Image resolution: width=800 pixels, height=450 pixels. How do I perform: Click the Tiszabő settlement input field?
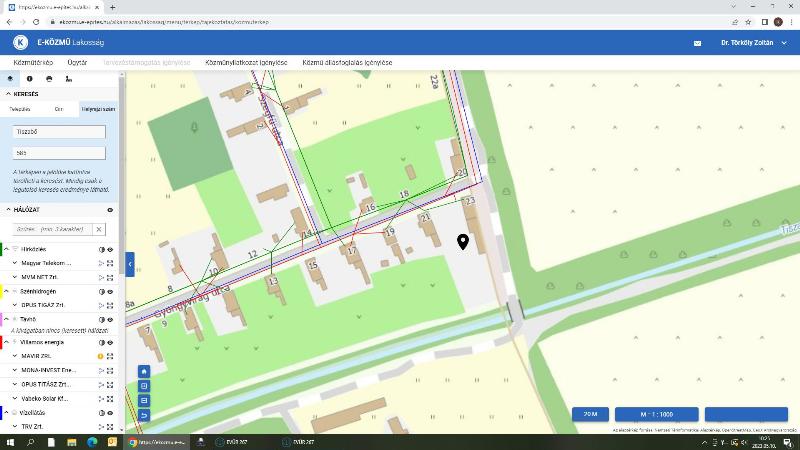click(59, 132)
